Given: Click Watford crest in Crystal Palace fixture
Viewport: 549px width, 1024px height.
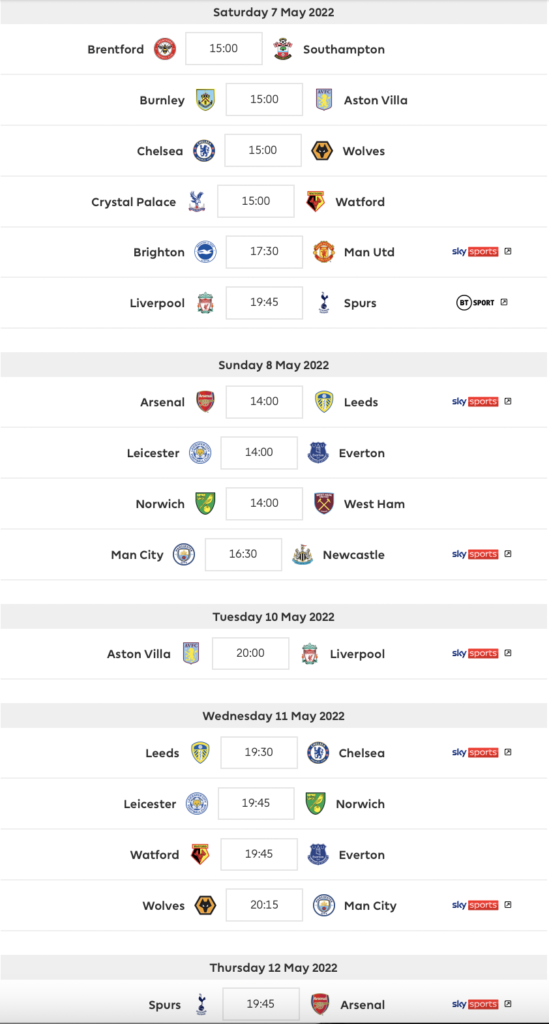Looking at the screenshot, I should pyautogui.click(x=315, y=202).
